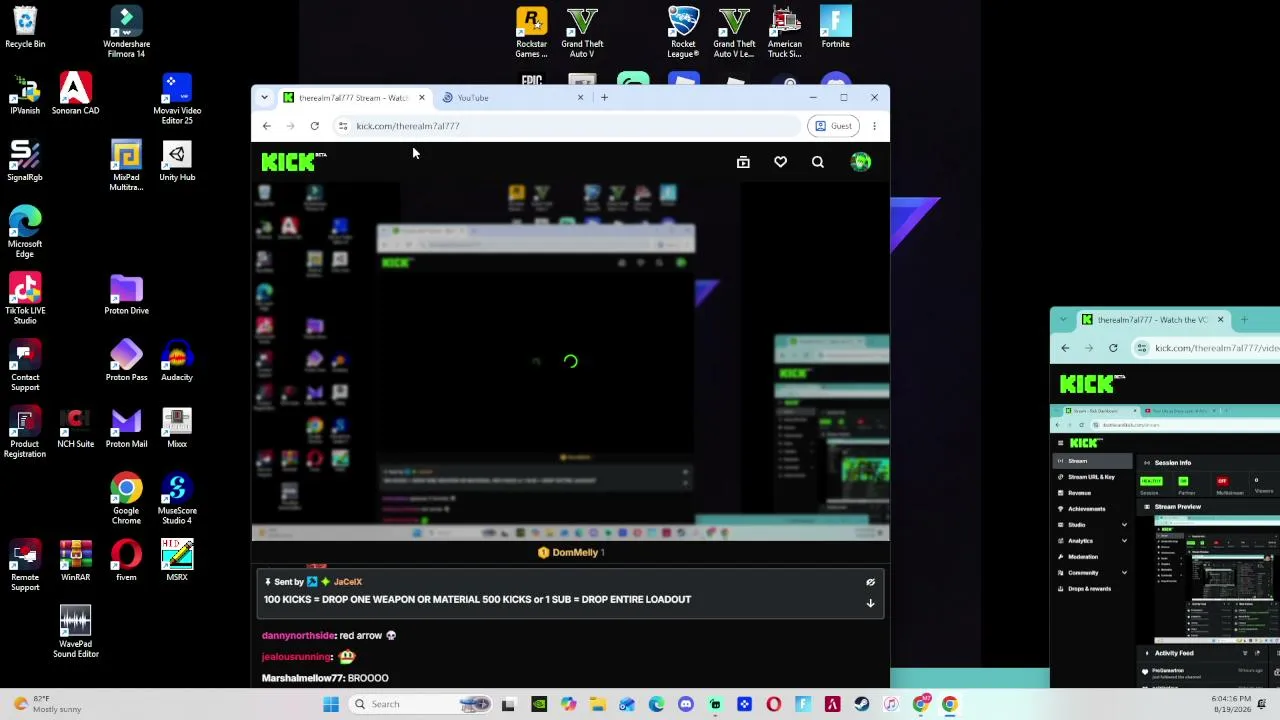View site information icon in address bar
Image resolution: width=1280 pixels, height=720 pixels.
[x=343, y=126]
